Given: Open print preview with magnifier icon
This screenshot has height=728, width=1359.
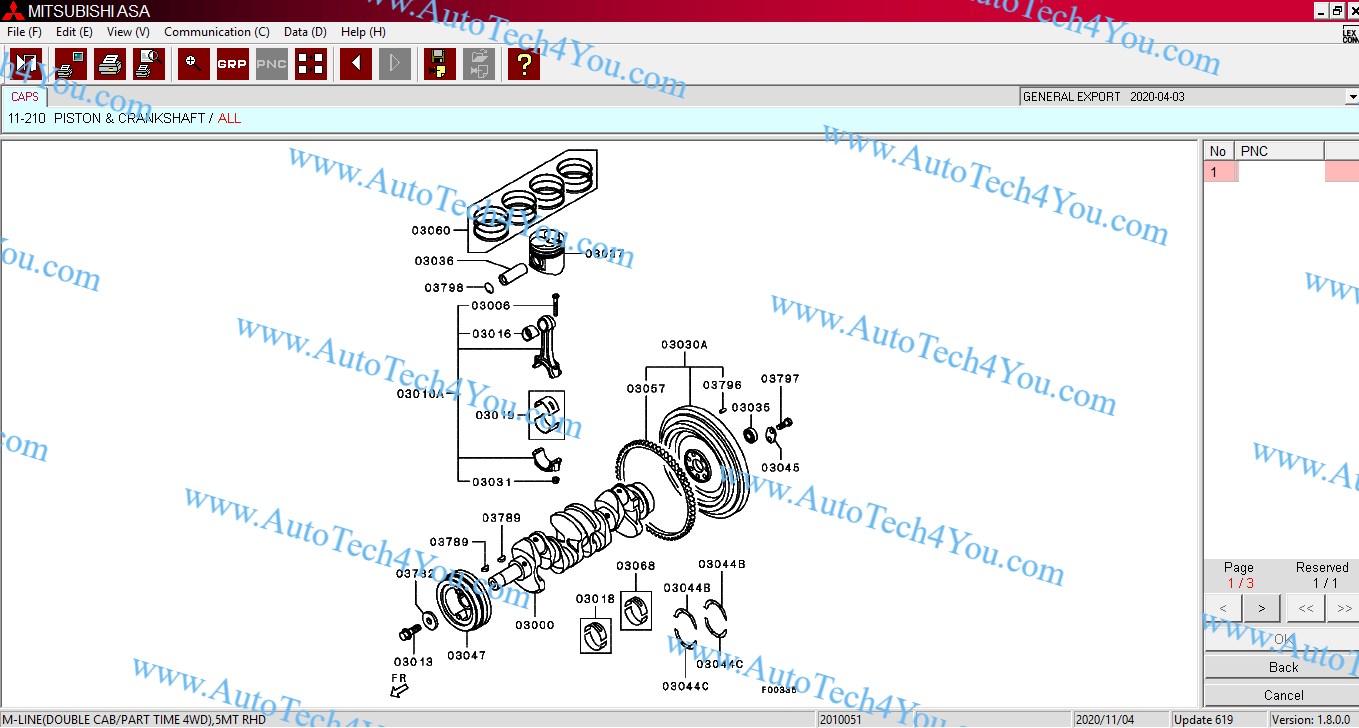Looking at the screenshot, I should tap(149, 64).
